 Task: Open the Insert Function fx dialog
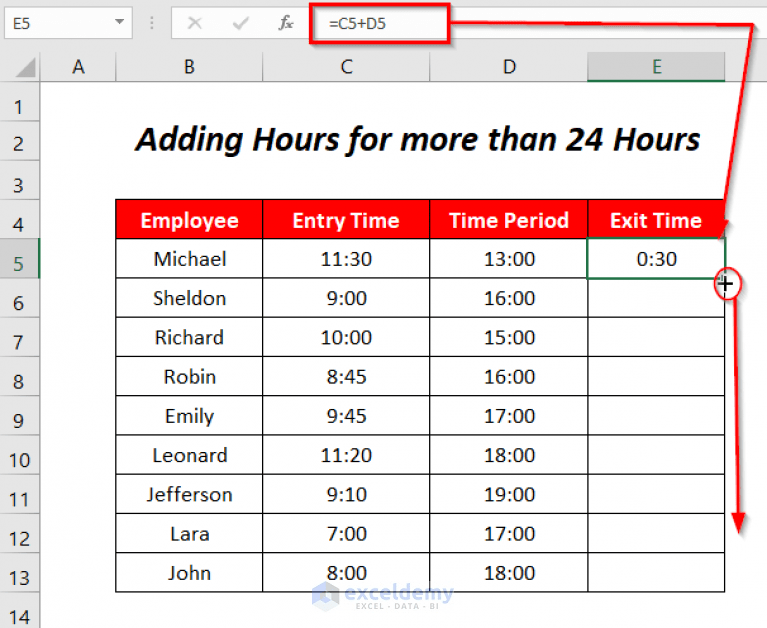(286, 23)
